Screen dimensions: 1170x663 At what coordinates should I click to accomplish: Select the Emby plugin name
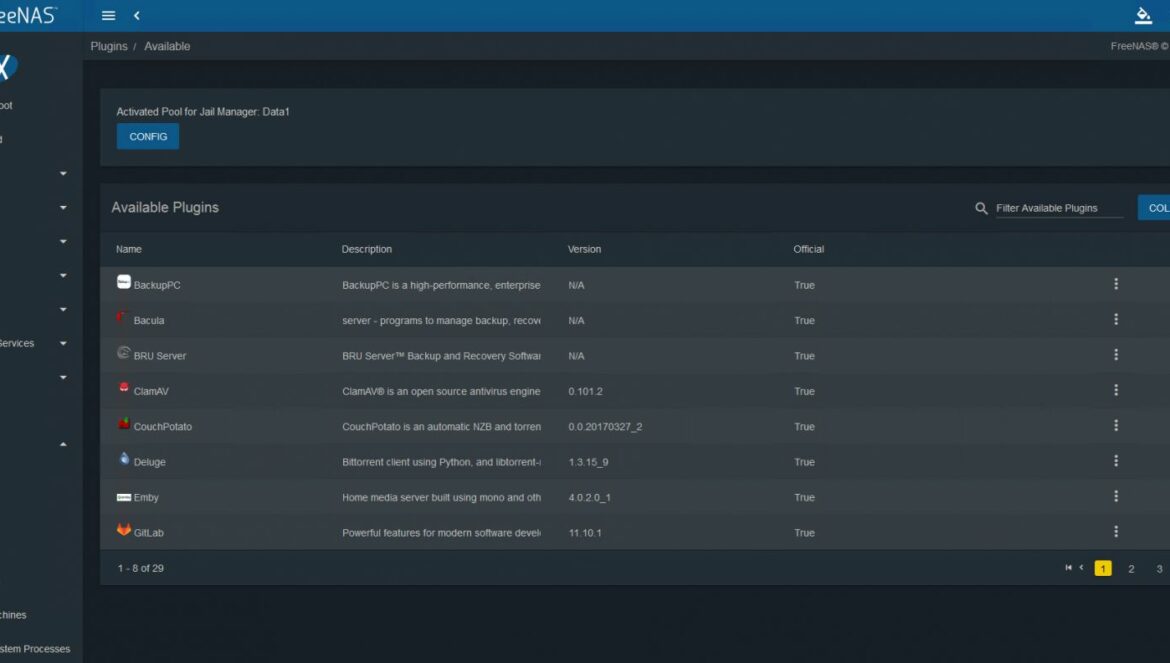pyautogui.click(x=146, y=497)
